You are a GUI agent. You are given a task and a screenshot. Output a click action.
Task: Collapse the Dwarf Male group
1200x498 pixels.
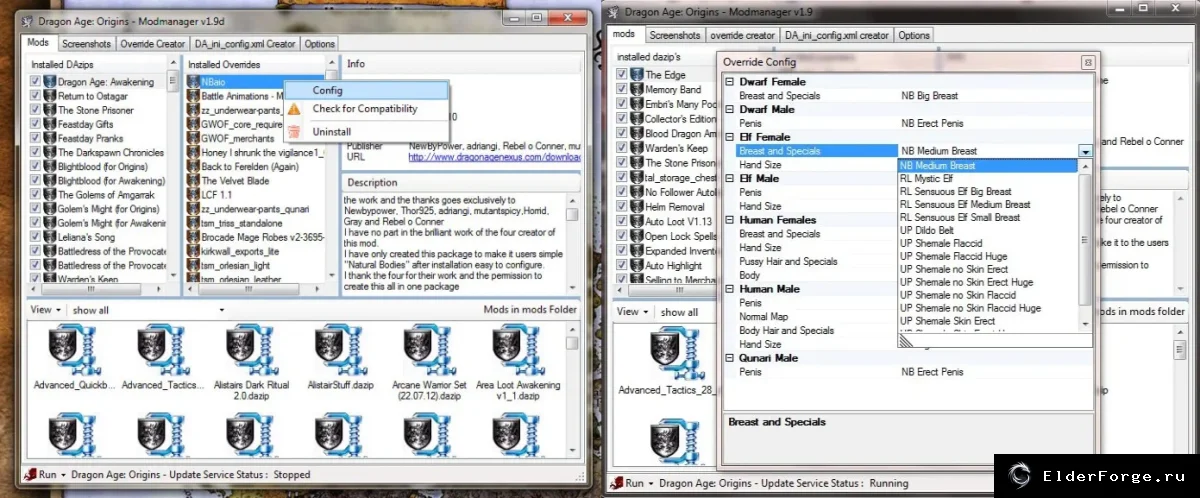pos(729,109)
